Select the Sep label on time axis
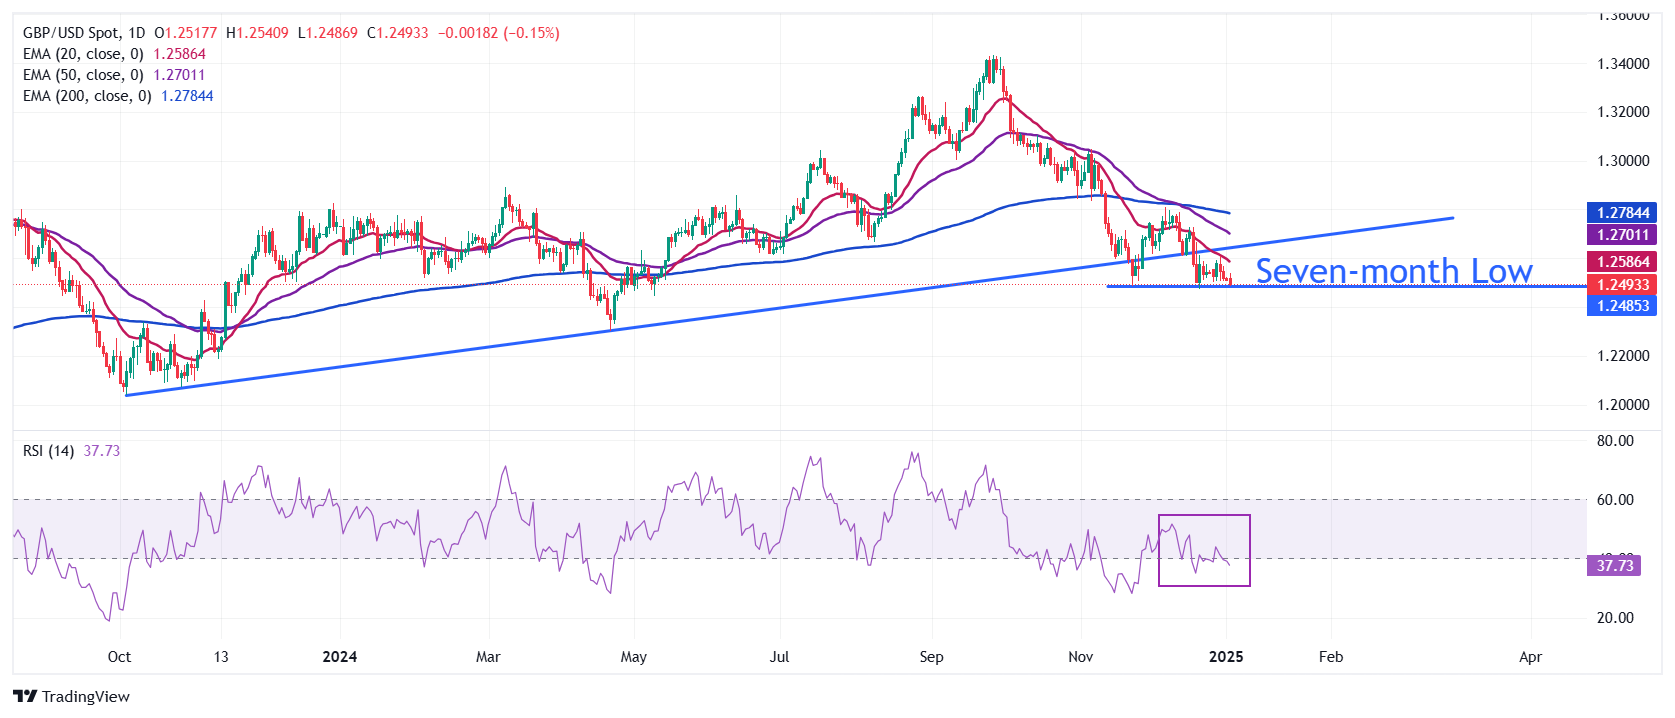1675x718 pixels. [931, 657]
